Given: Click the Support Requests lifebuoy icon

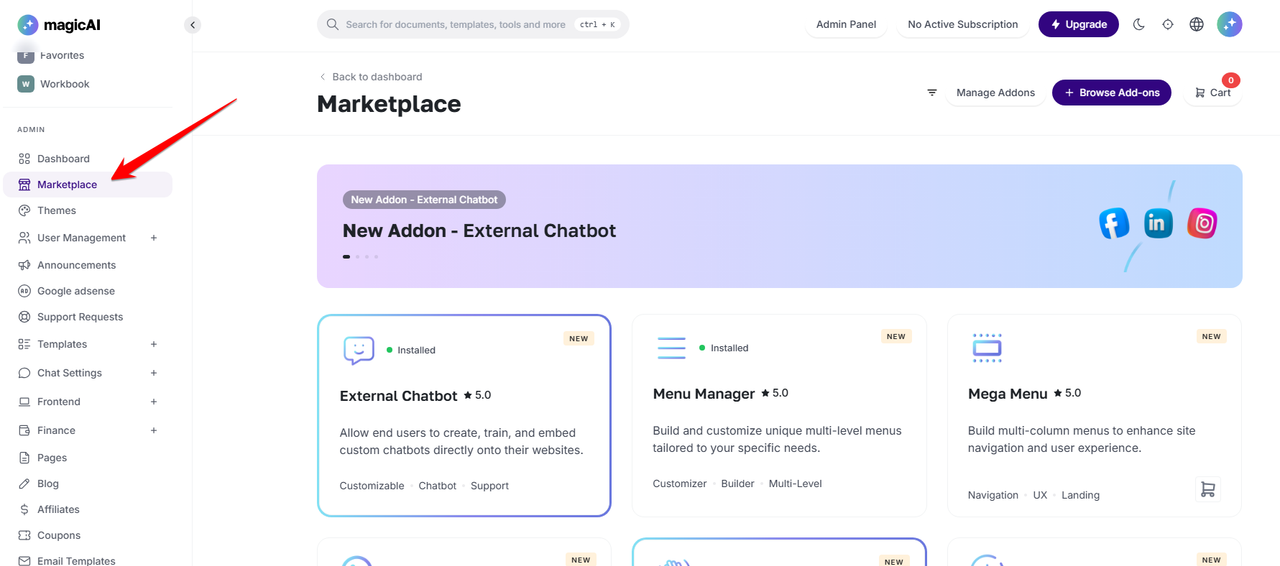Looking at the screenshot, I should point(25,317).
